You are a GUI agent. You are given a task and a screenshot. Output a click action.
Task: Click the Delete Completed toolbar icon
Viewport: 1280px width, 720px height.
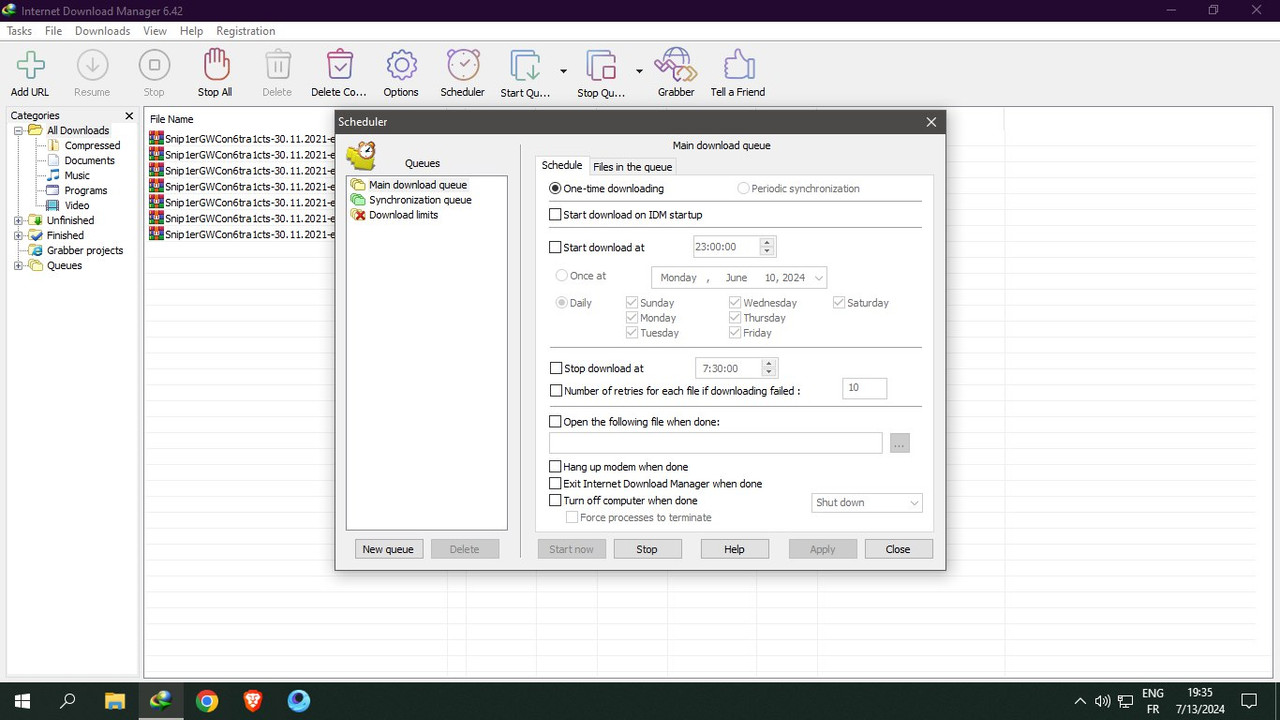point(339,66)
